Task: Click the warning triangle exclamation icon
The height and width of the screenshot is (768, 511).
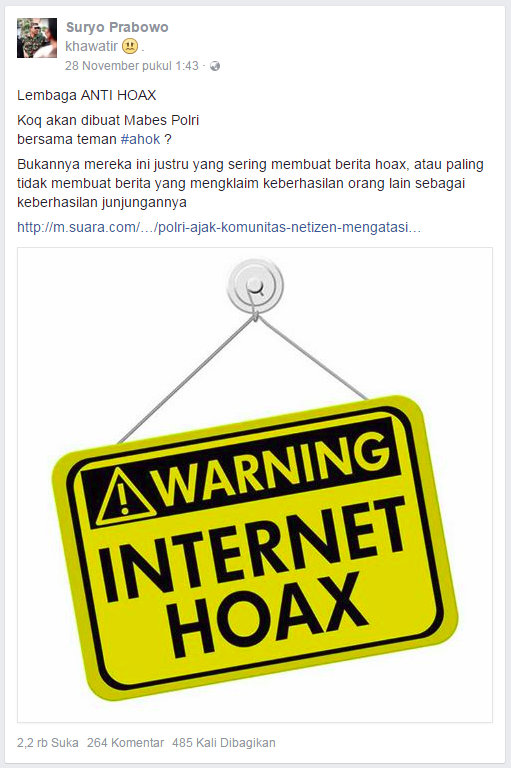Action: pos(124,497)
